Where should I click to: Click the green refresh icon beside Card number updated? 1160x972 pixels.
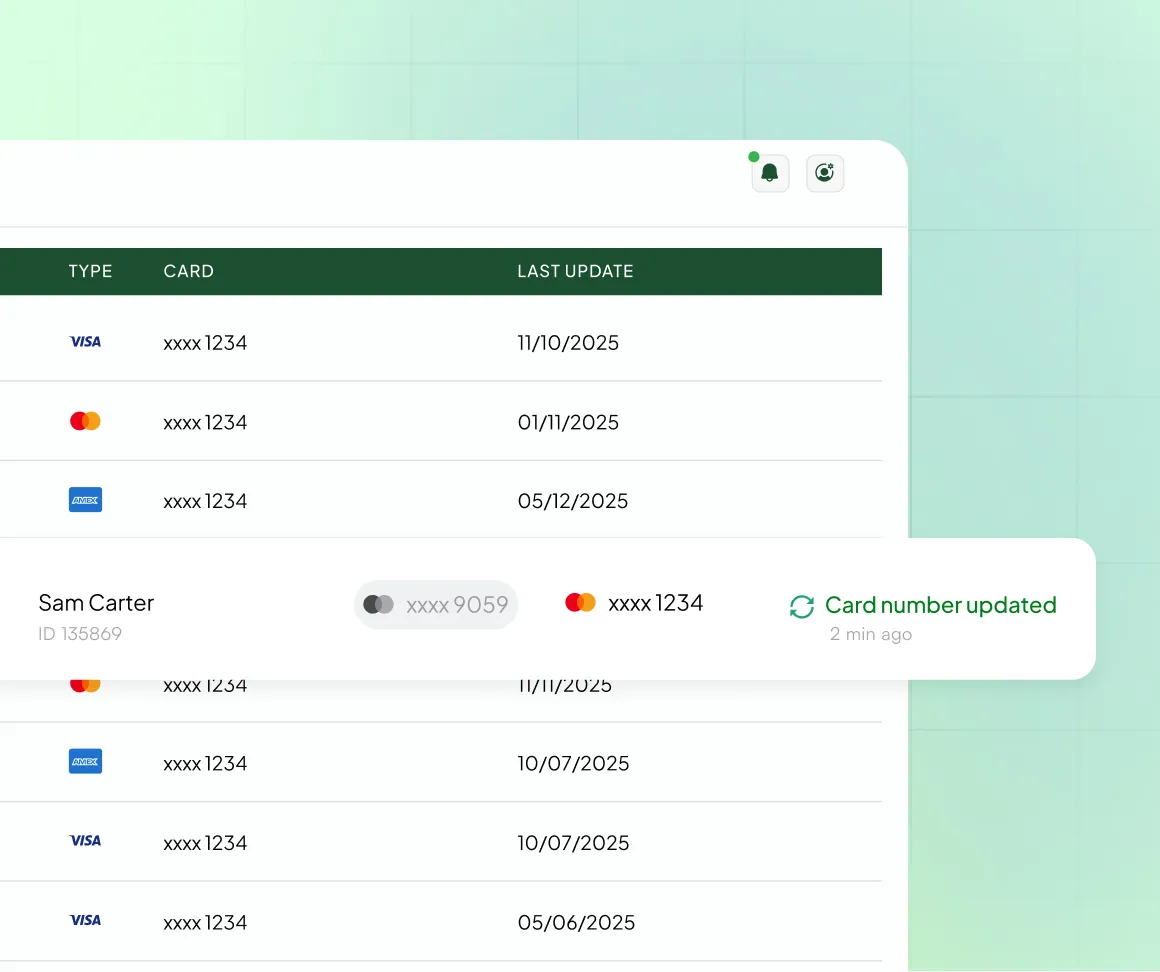802,606
